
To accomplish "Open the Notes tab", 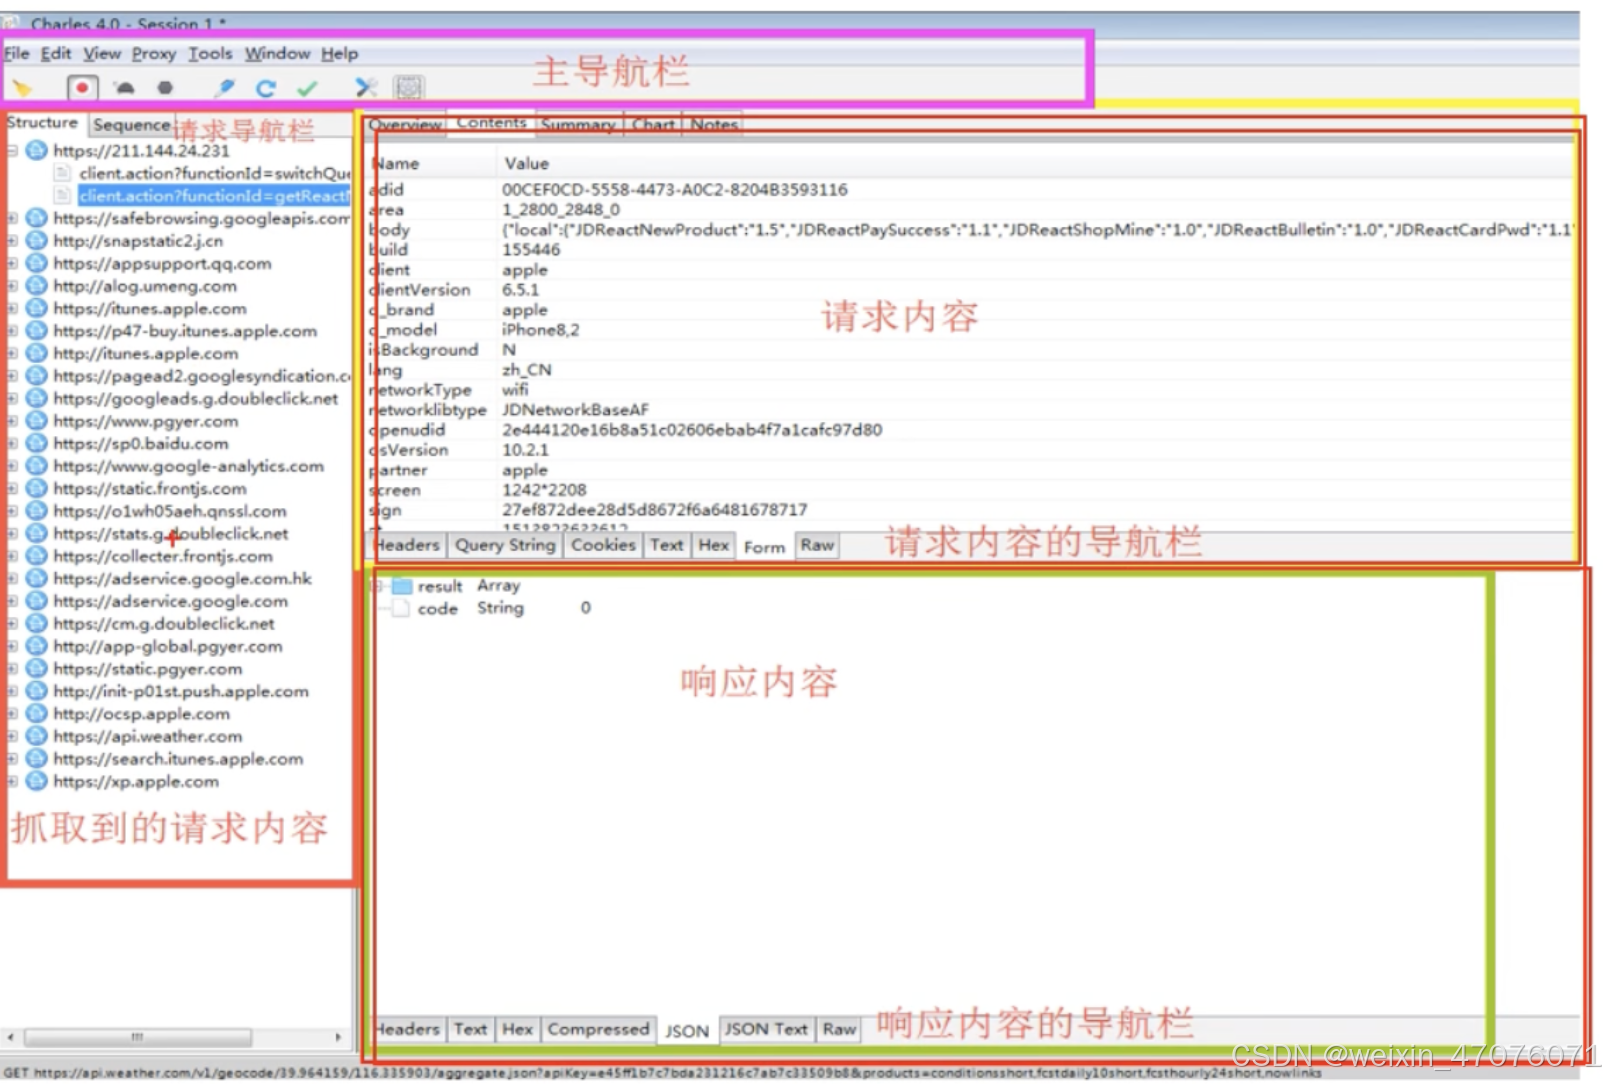I will coord(714,124).
